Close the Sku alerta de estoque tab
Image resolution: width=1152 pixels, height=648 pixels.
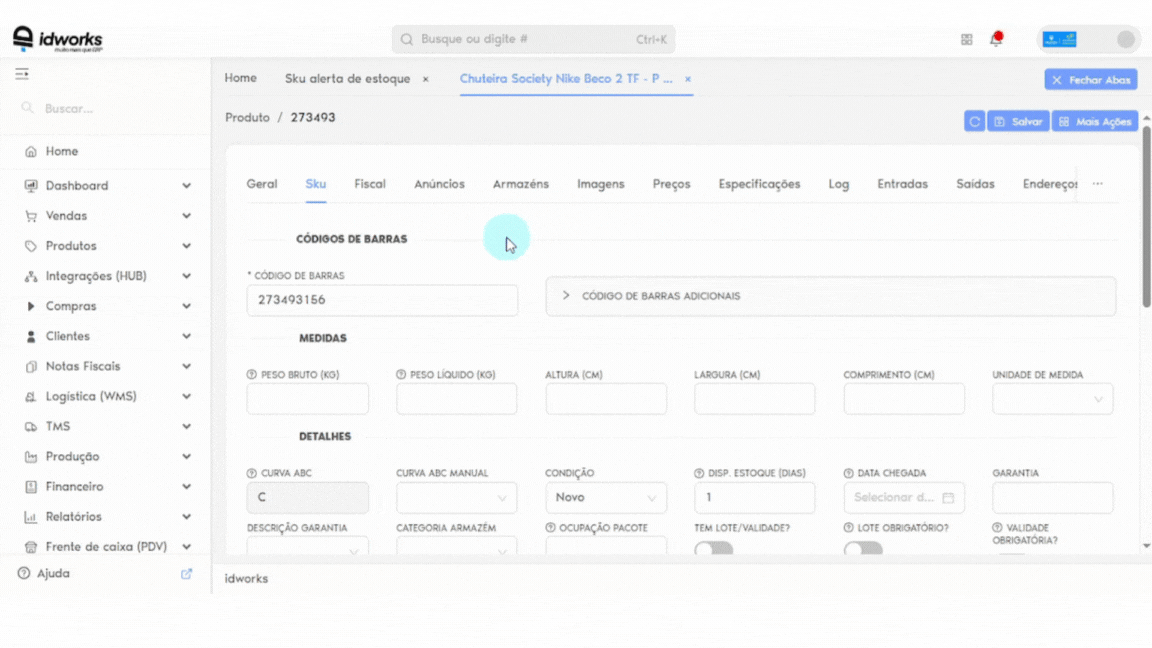tap(425, 79)
